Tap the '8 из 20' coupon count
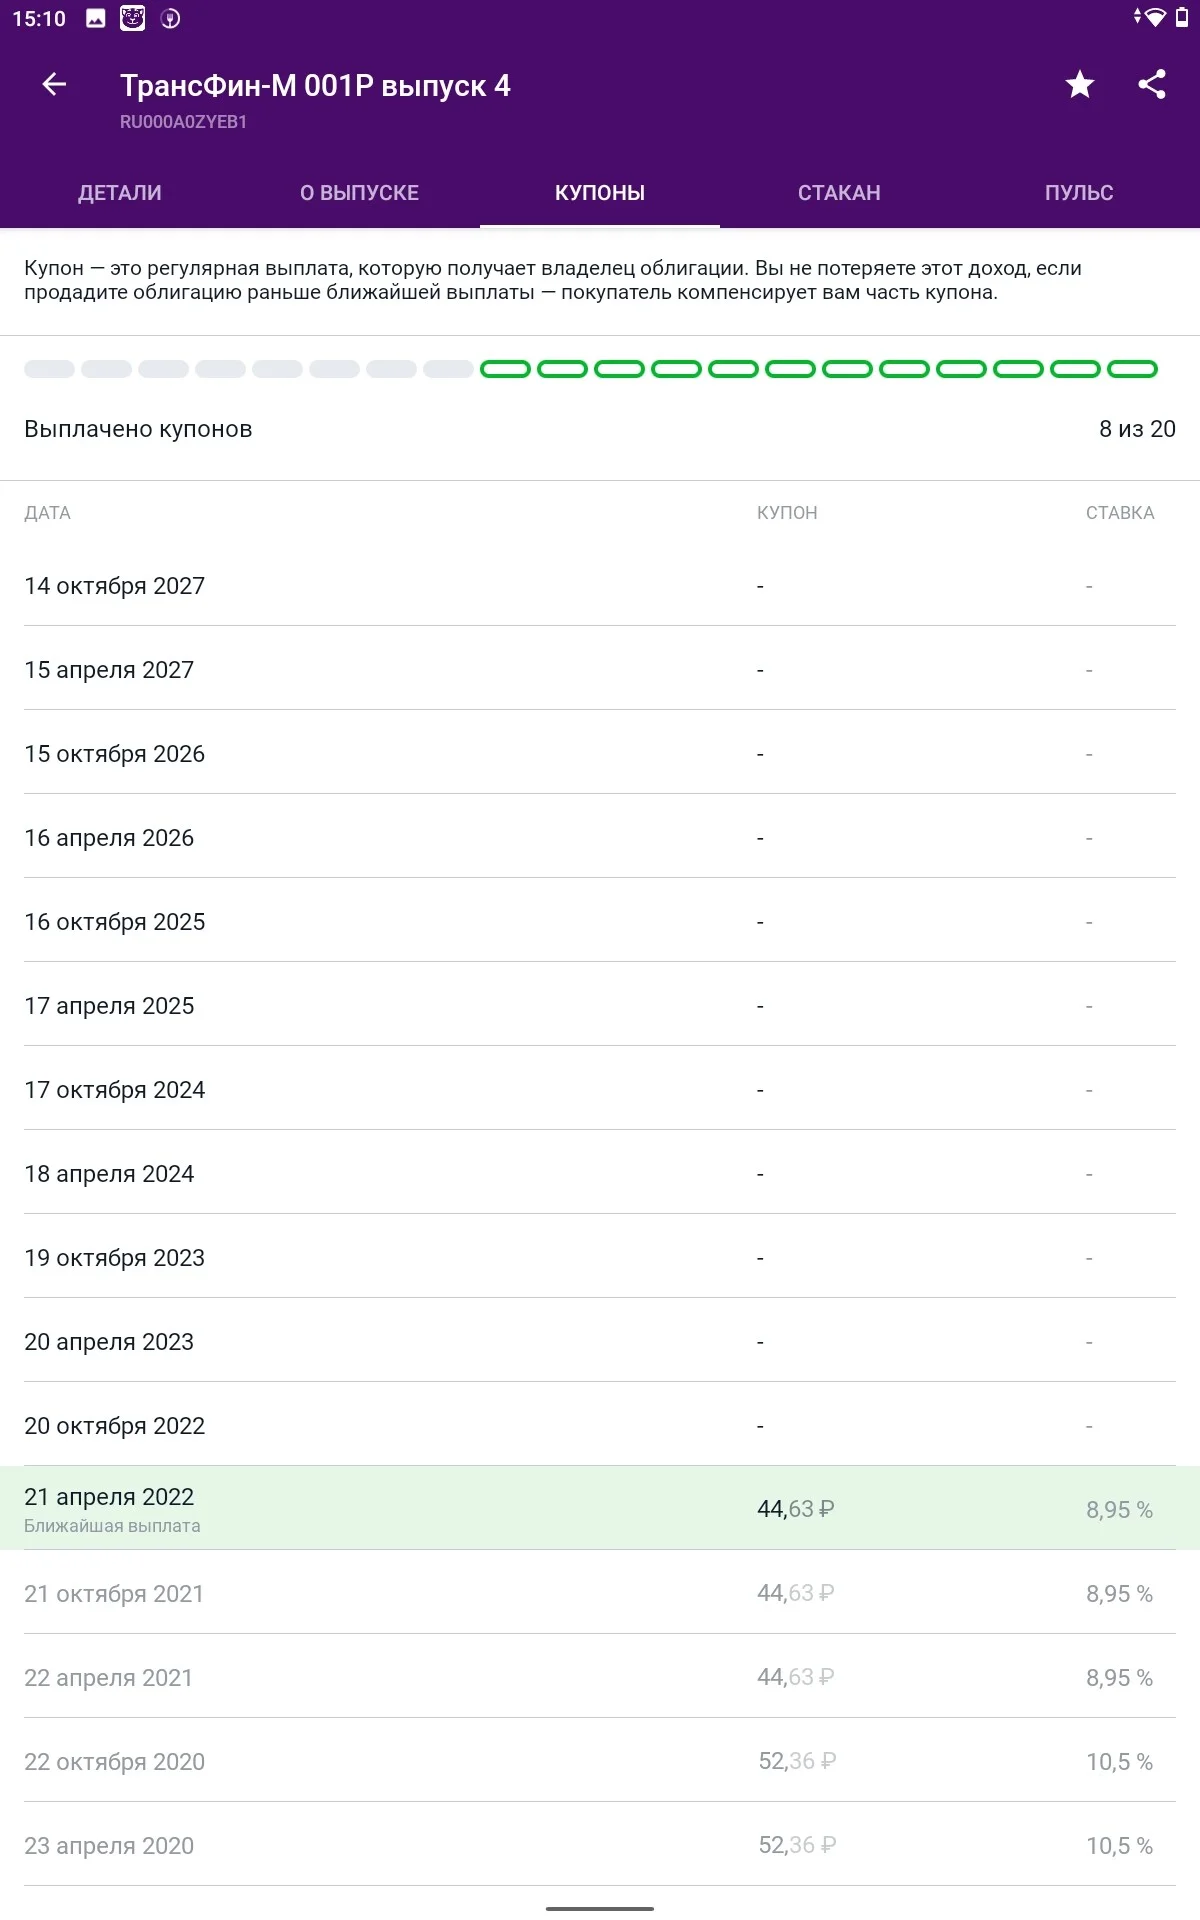The image size is (1200, 1920). 1137,429
